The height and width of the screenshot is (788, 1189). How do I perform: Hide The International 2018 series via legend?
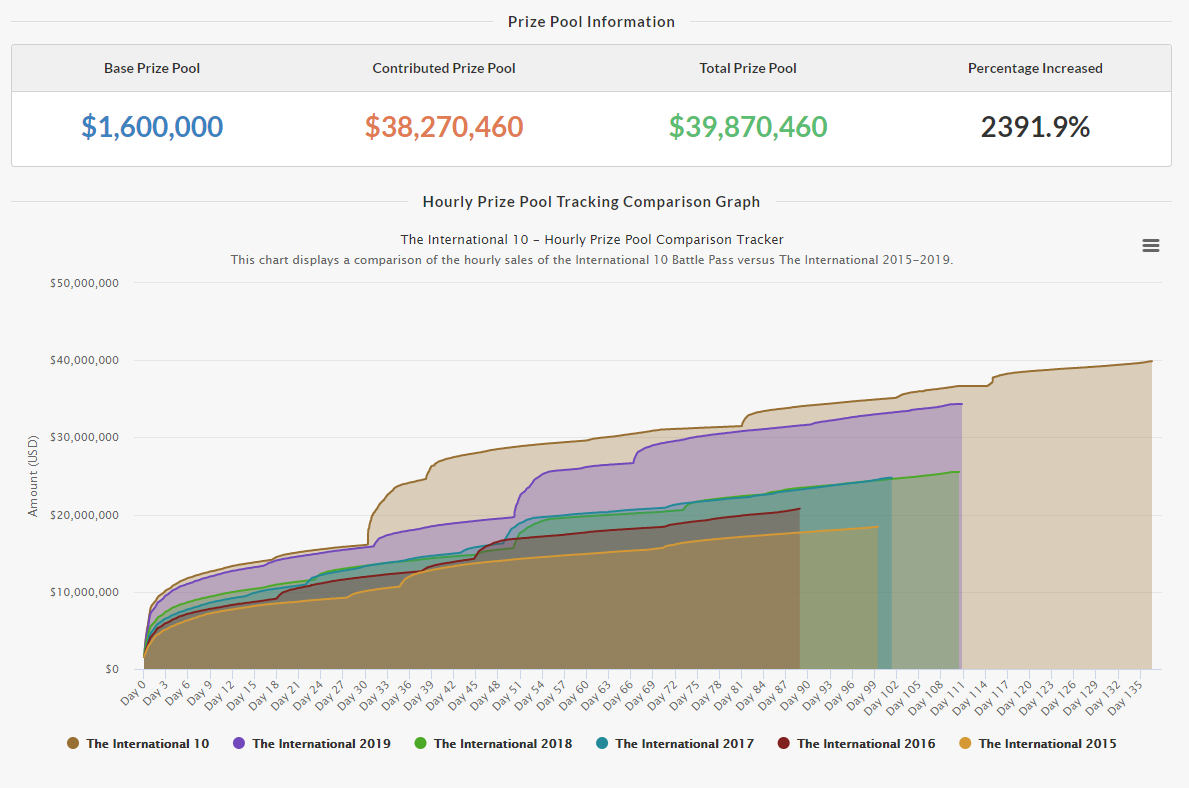[x=493, y=743]
